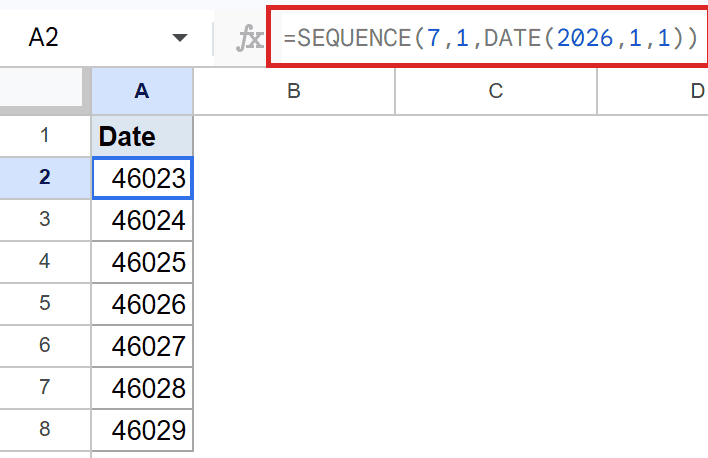
Task: Select column B header
Action: click(294, 91)
